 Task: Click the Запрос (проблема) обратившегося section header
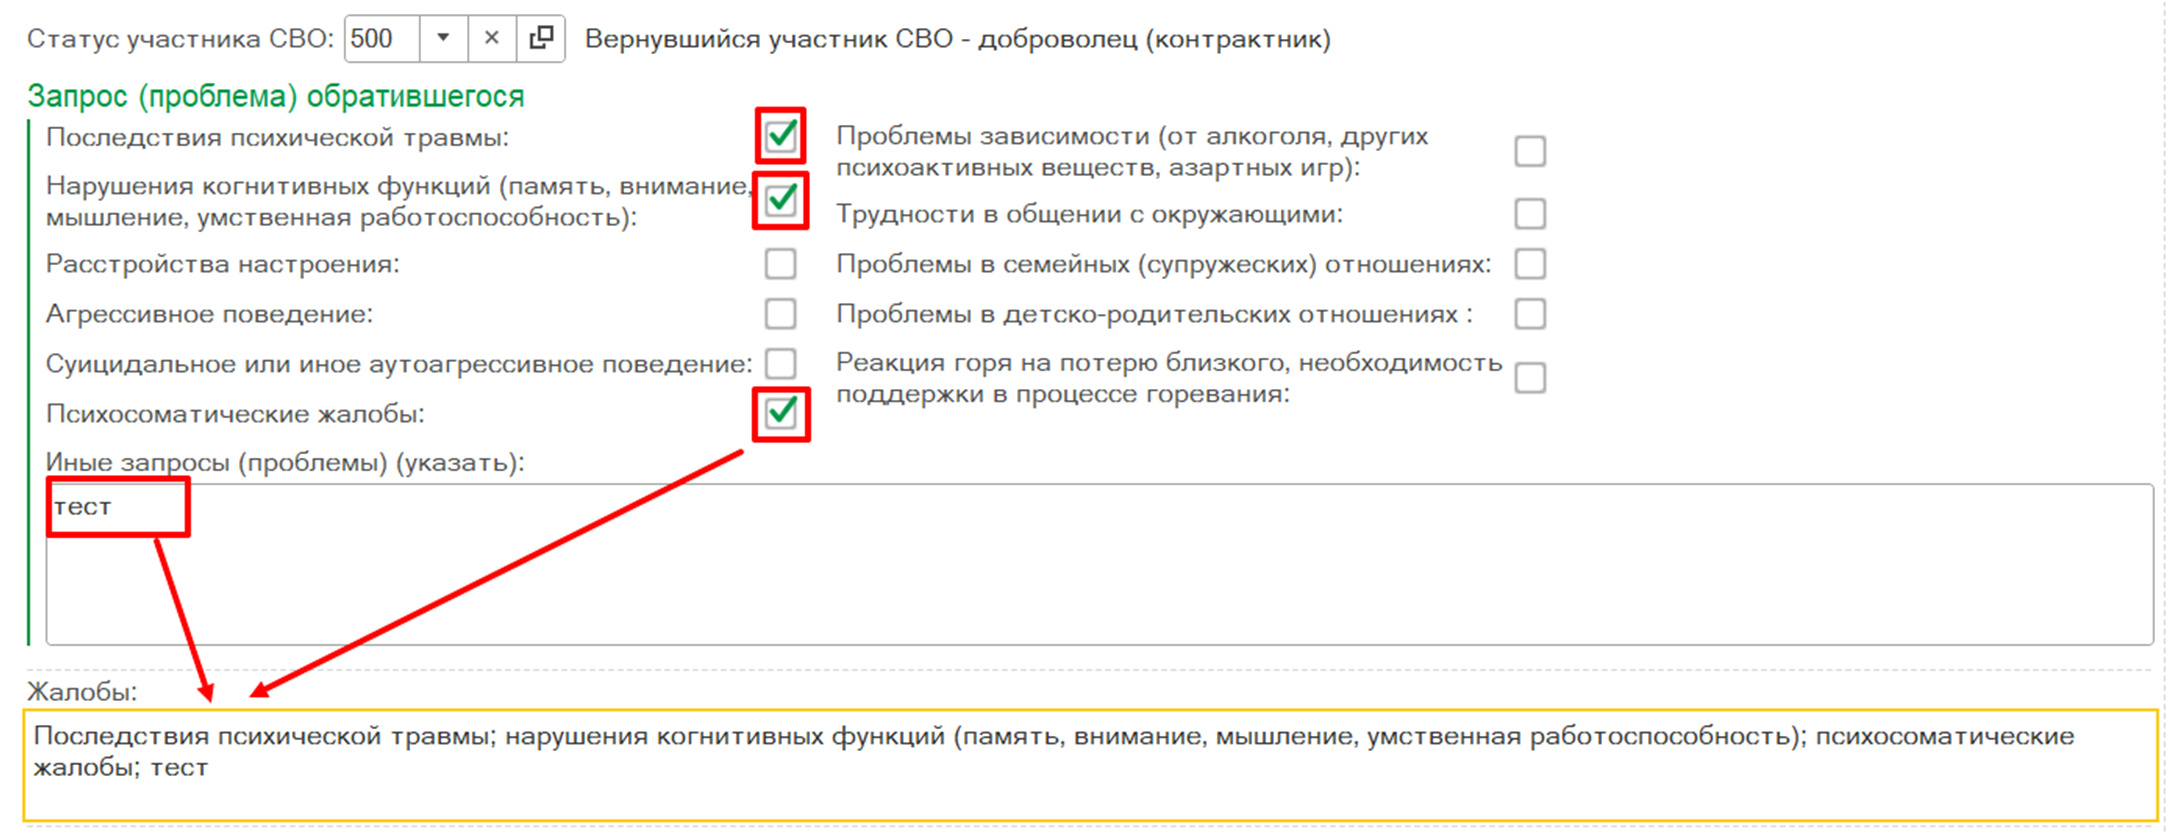(x=275, y=96)
